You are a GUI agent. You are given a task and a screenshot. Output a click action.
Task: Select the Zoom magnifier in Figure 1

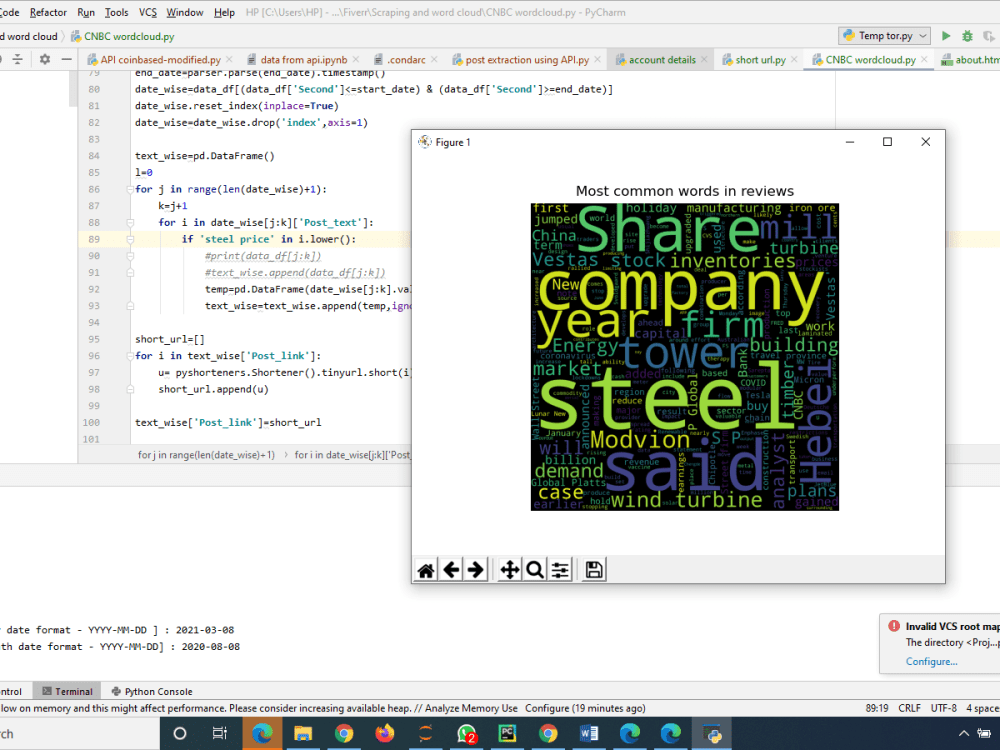534,570
